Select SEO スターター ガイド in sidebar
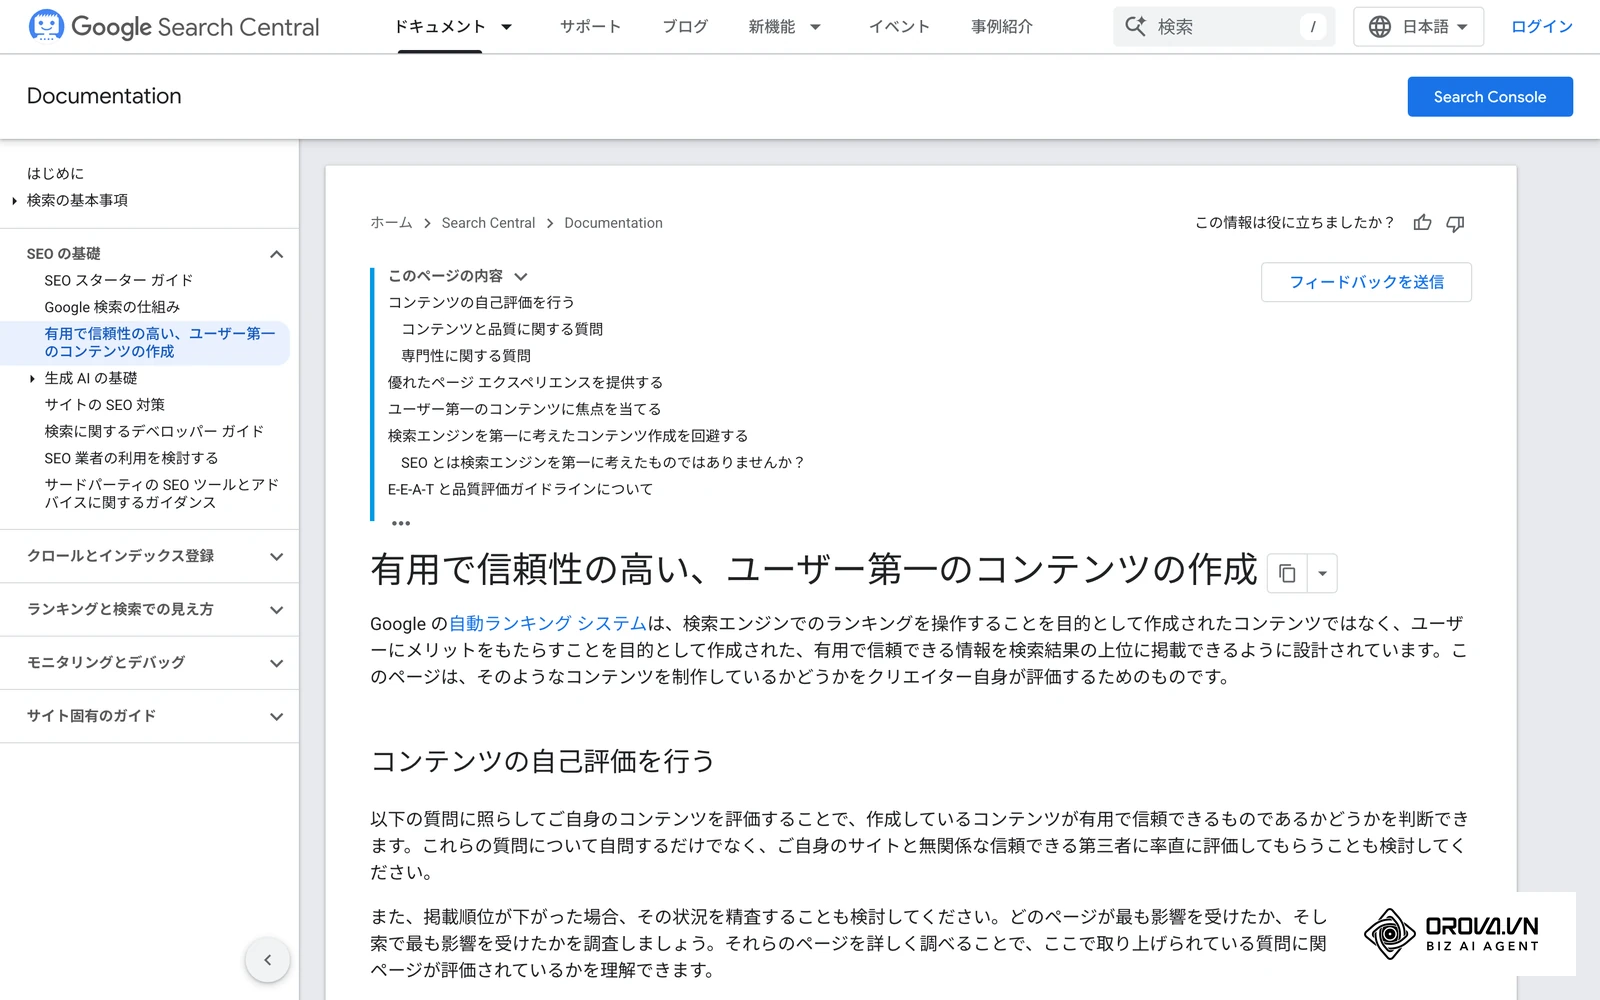This screenshot has height=1000, width=1600. [x=119, y=281]
